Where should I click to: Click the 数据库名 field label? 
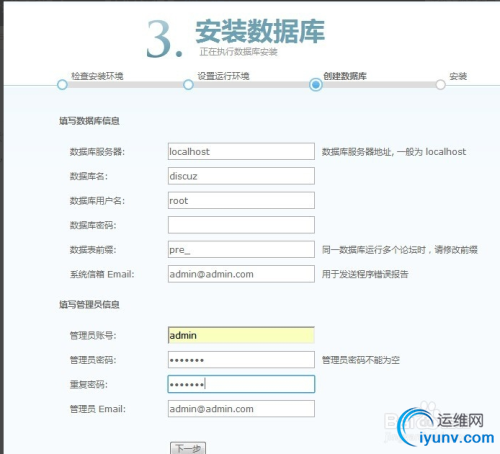pos(89,176)
